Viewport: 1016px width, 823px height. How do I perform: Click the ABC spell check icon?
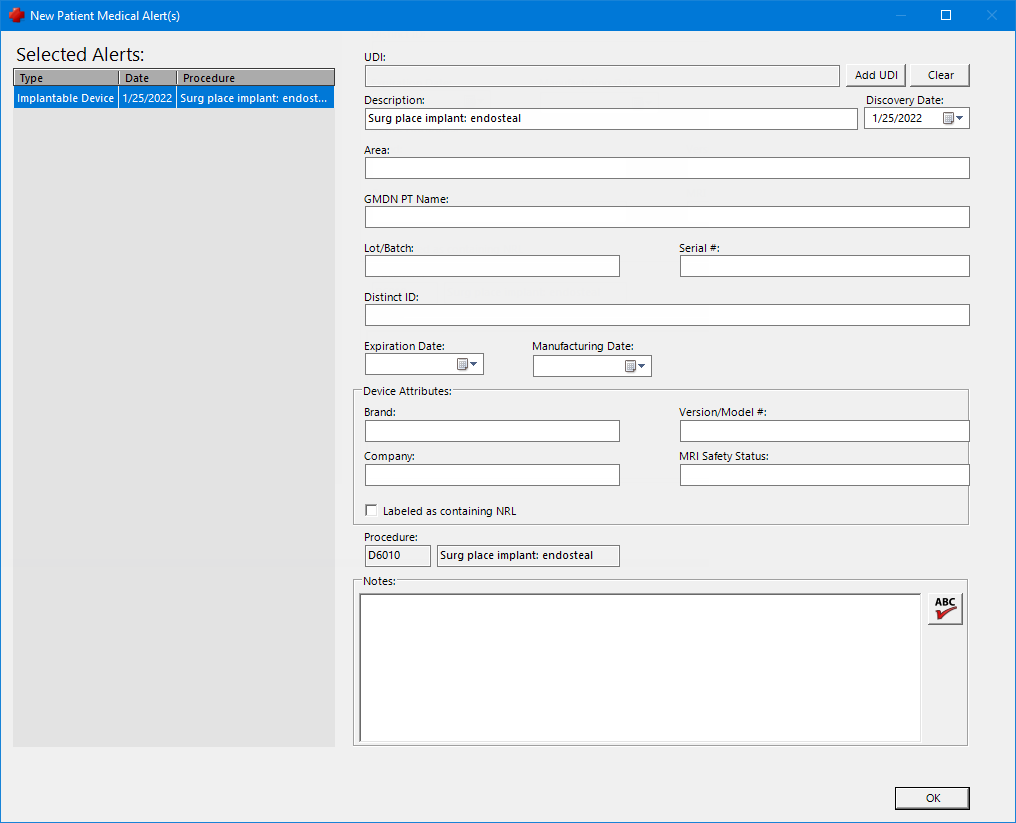pyautogui.click(x=945, y=608)
